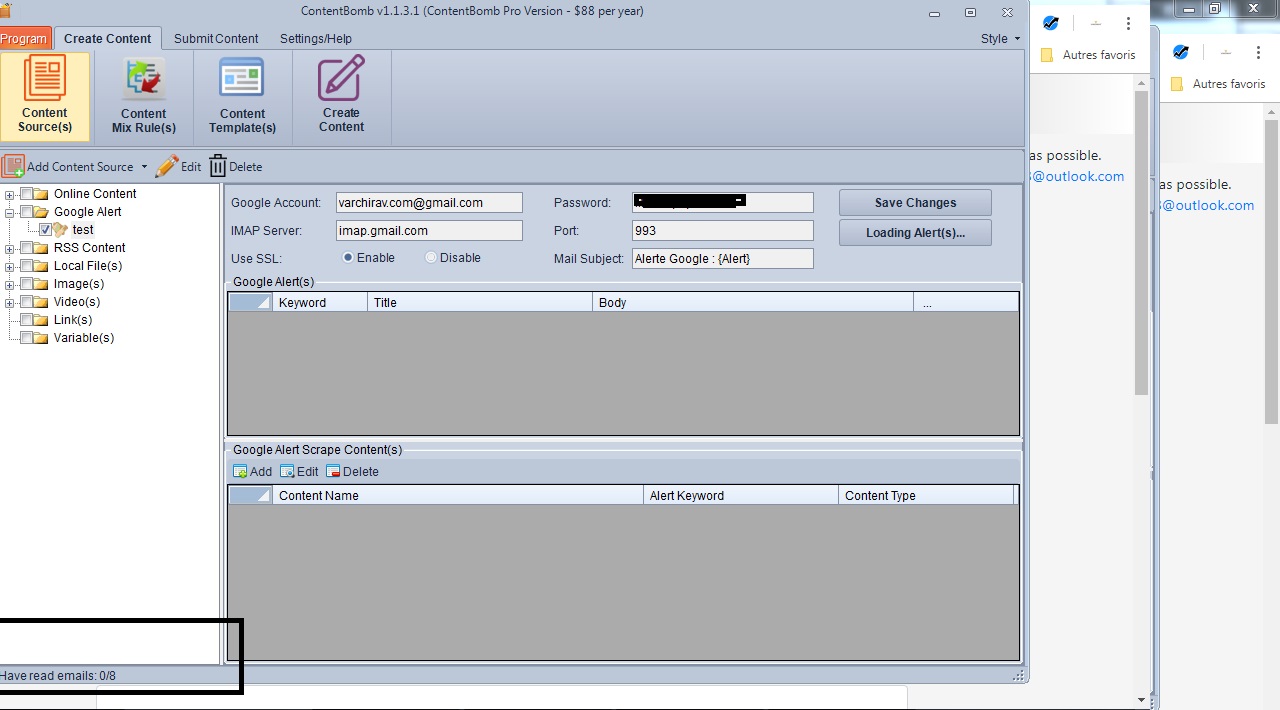Open Content Mix Rule(s) ribbon icon
Screen dimensions: 1280x710
point(143,96)
